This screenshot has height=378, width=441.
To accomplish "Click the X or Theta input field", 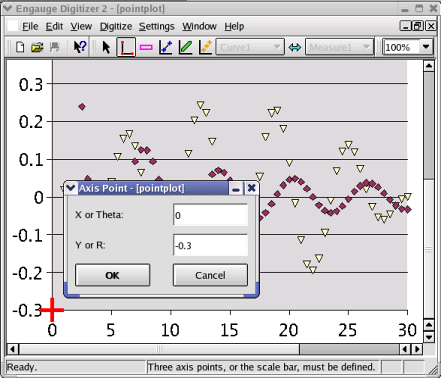I will pyautogui.click(x=210, y=215).
